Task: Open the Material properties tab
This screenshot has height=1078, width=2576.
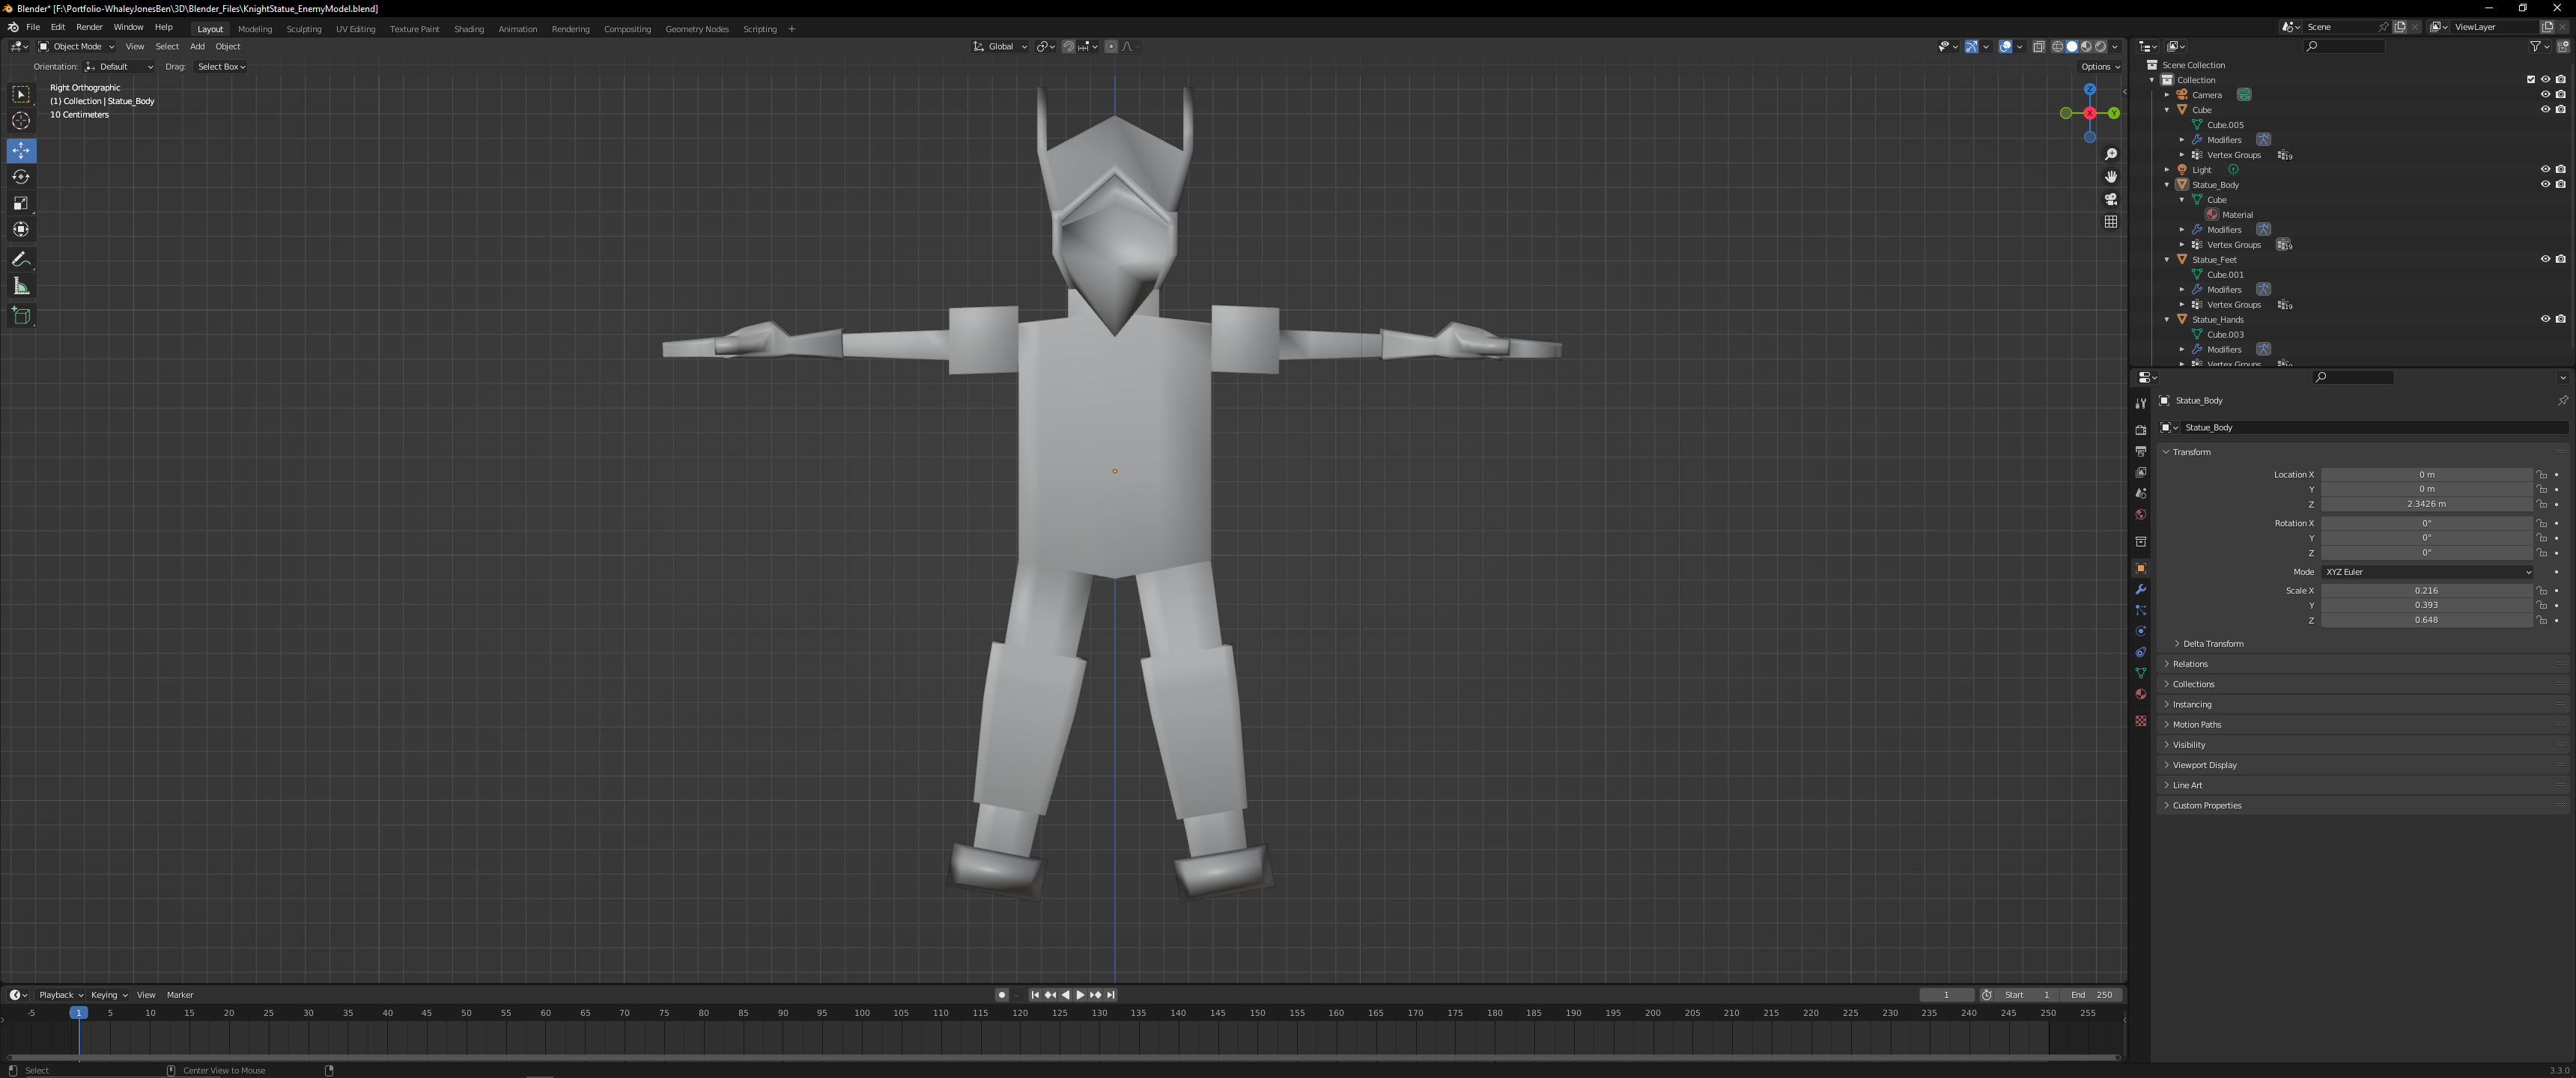Action: pos(2140,695)
